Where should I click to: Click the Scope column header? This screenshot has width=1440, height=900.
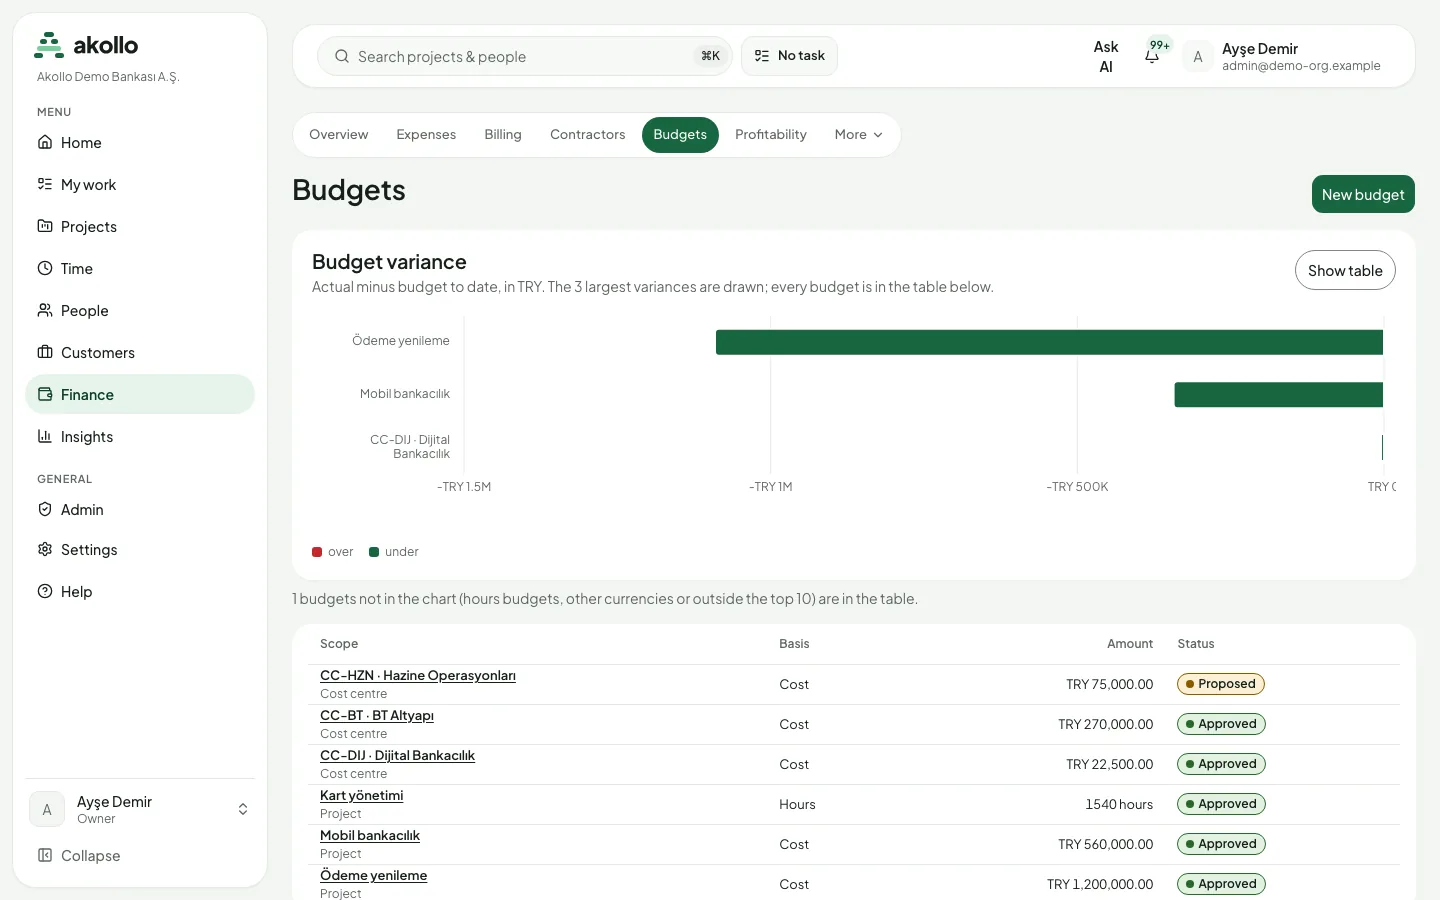pyautogui.click(x=339, y=644)
